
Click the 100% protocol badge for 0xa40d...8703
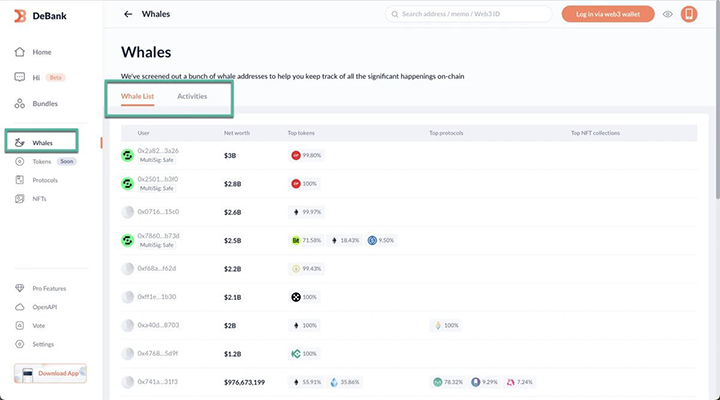(x=446, y=325)
